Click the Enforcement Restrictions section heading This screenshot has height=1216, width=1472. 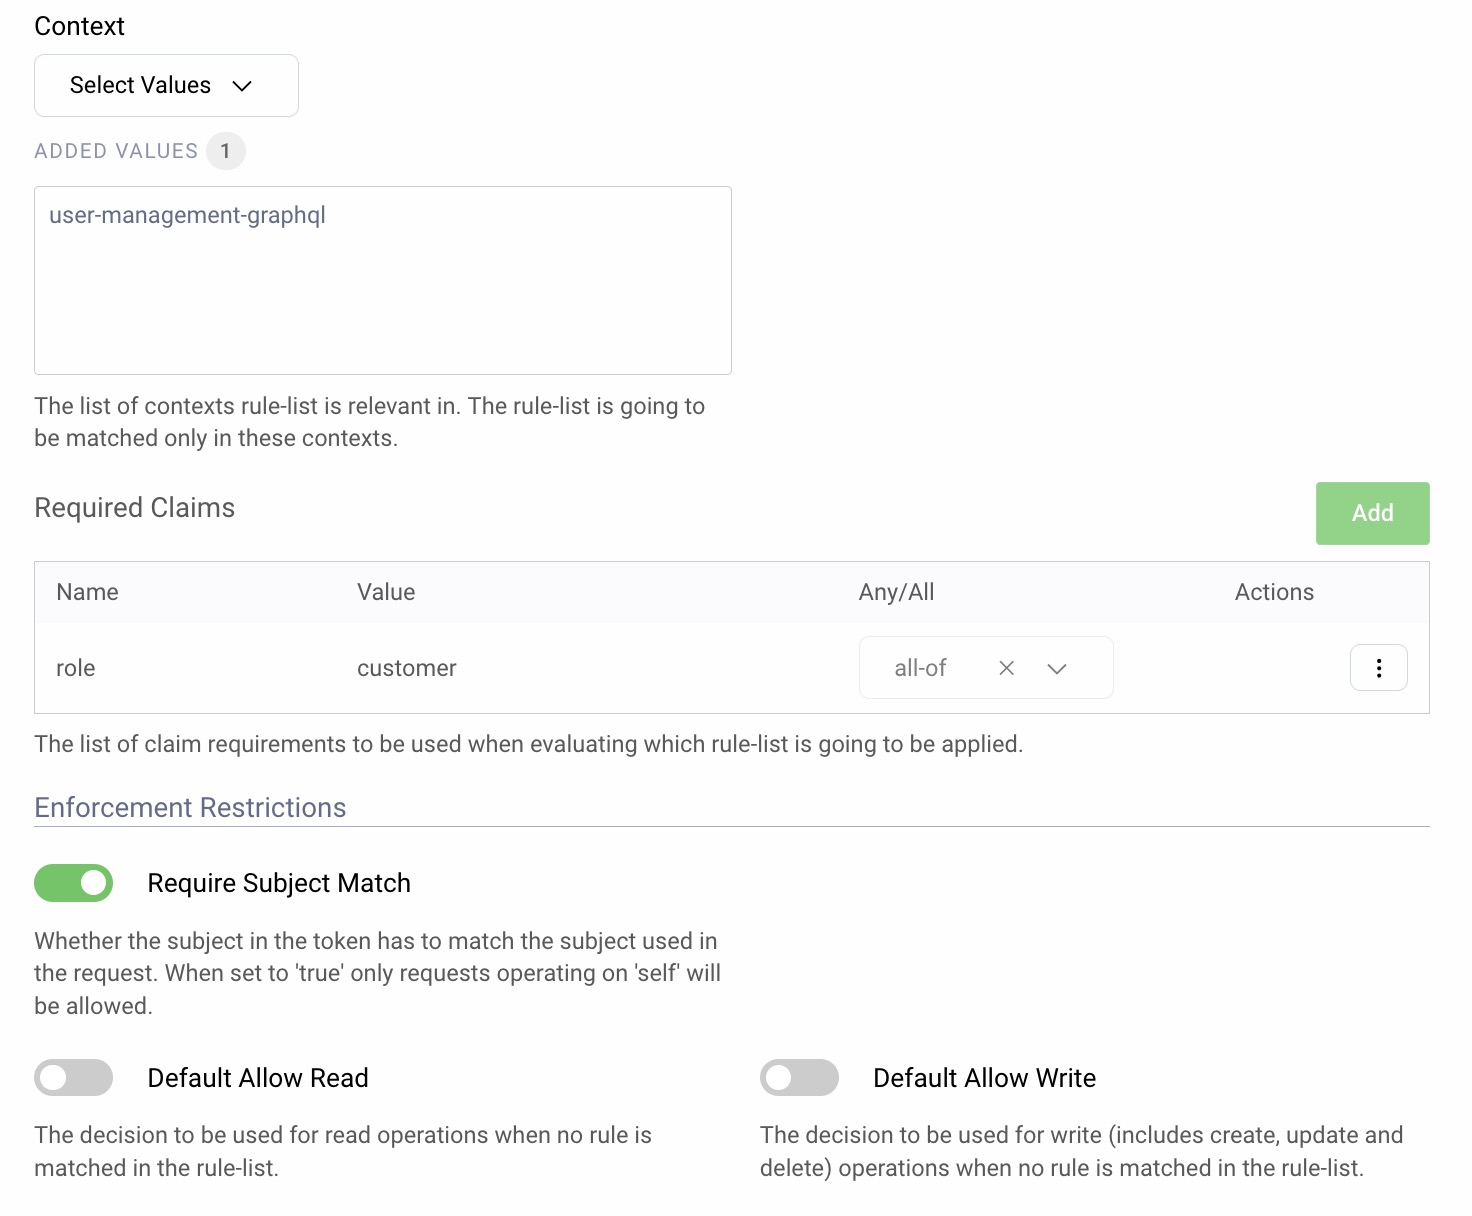tap(190, 808)
